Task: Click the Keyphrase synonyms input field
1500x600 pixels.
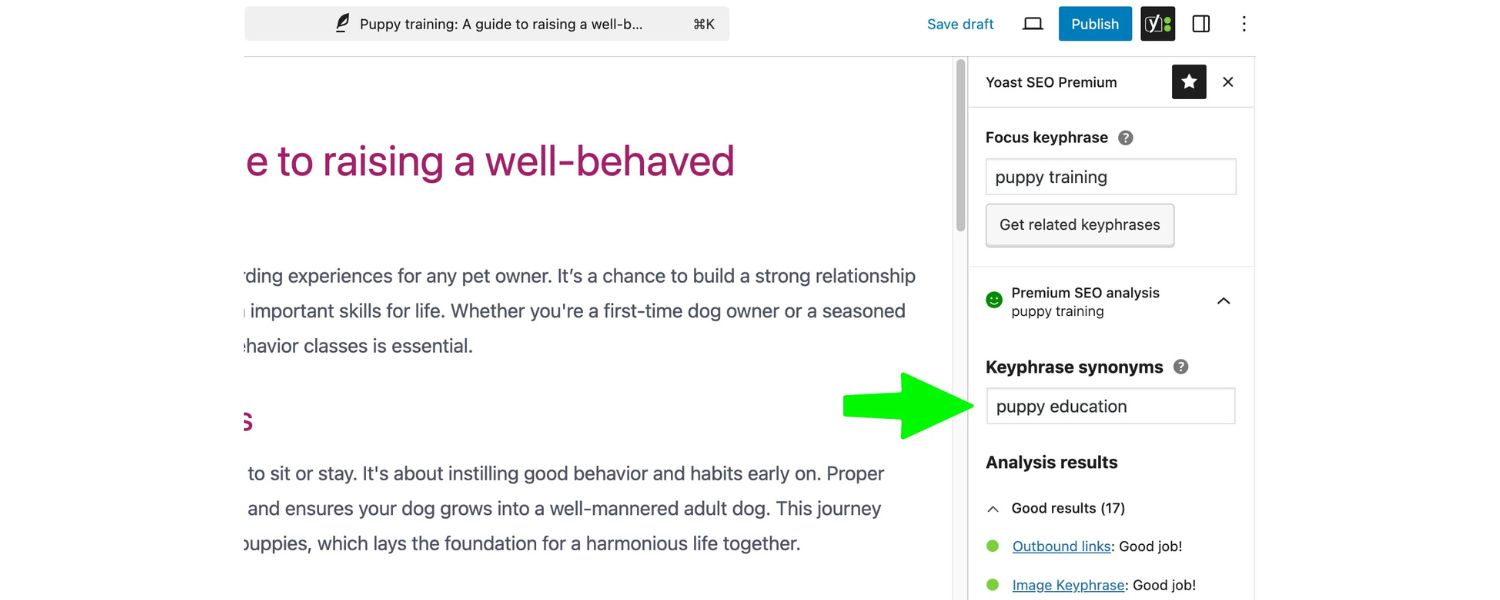Action: [x=1110, y=406]
